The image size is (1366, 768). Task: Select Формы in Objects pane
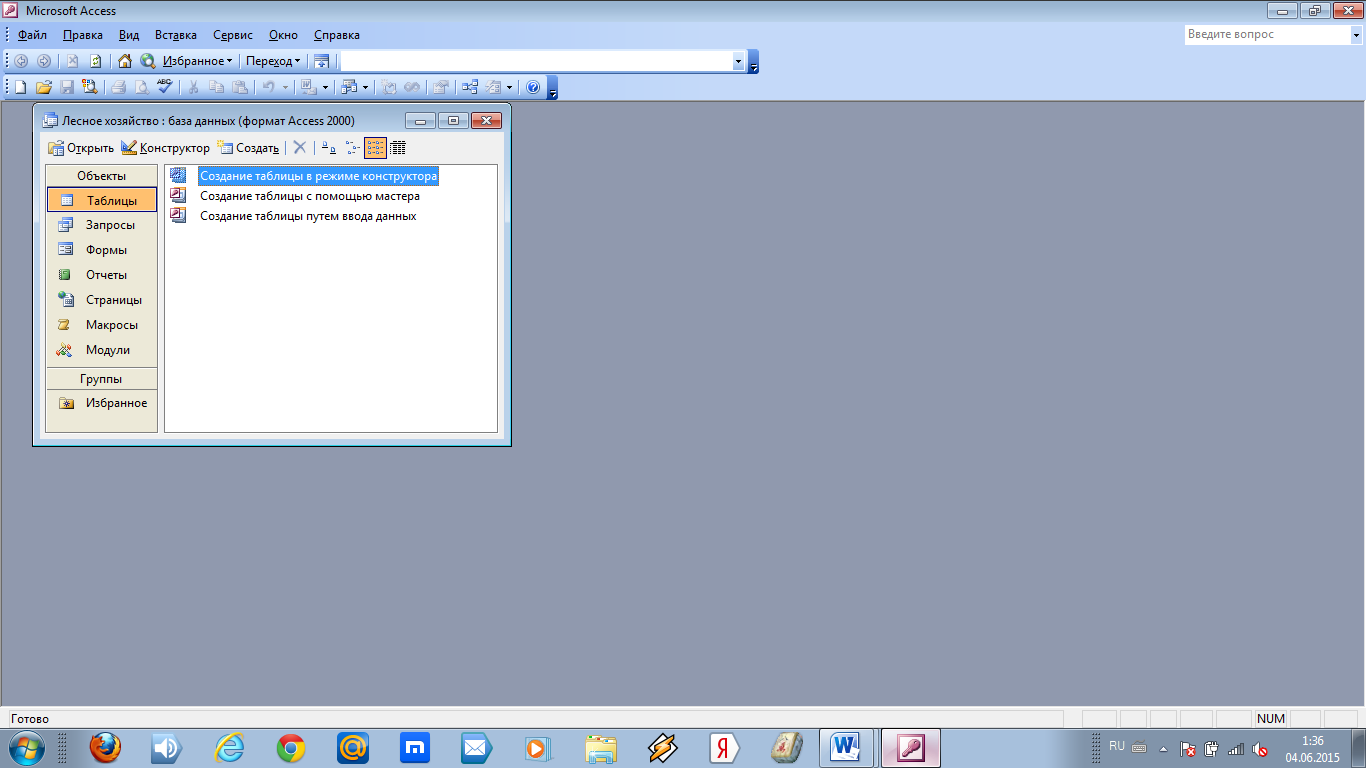pyautogui.click(x=102, y=250)
